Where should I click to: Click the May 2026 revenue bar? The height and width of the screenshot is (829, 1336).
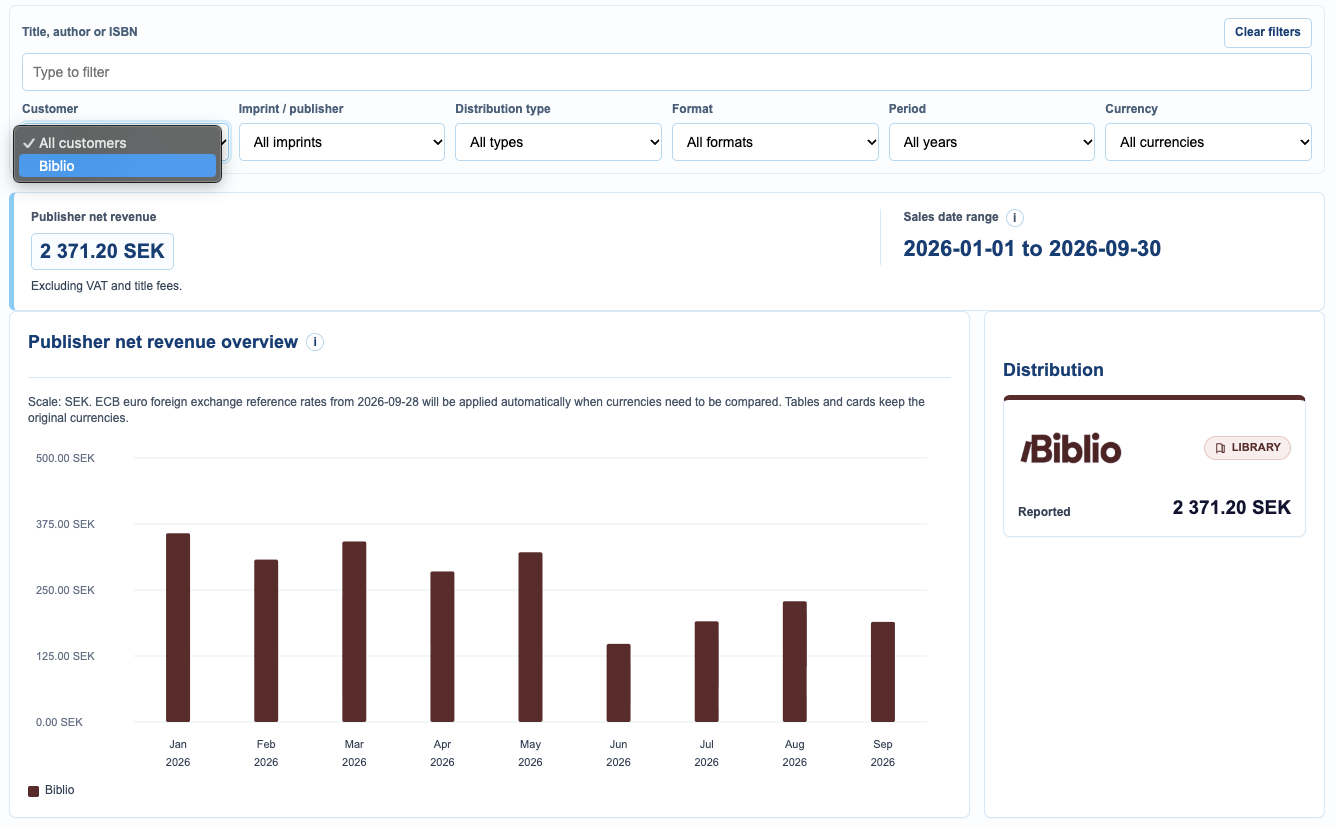tap(530, 637)
